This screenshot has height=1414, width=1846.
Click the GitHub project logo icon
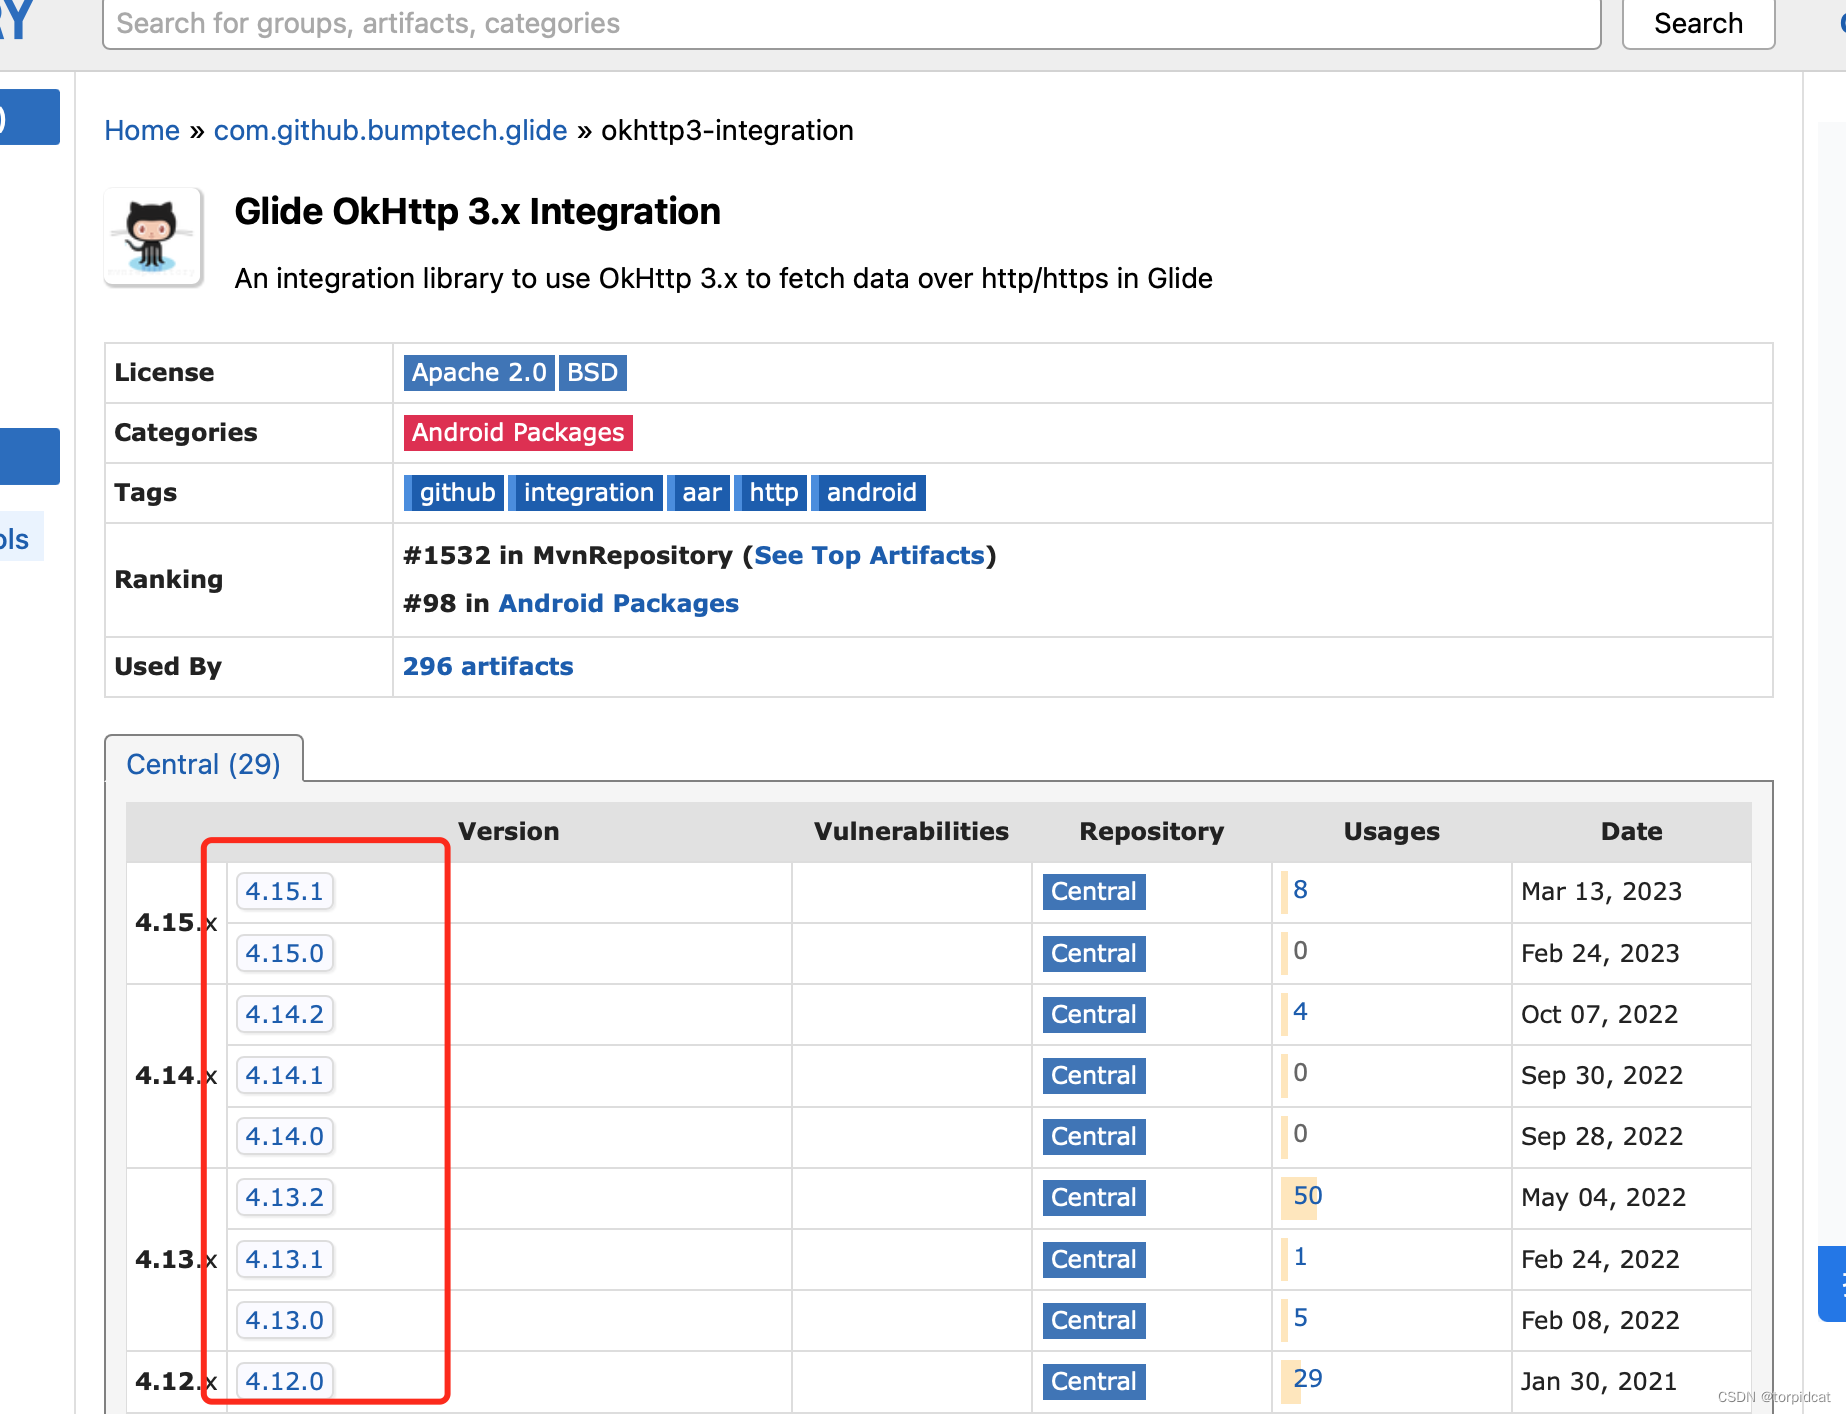coord(152,237)
